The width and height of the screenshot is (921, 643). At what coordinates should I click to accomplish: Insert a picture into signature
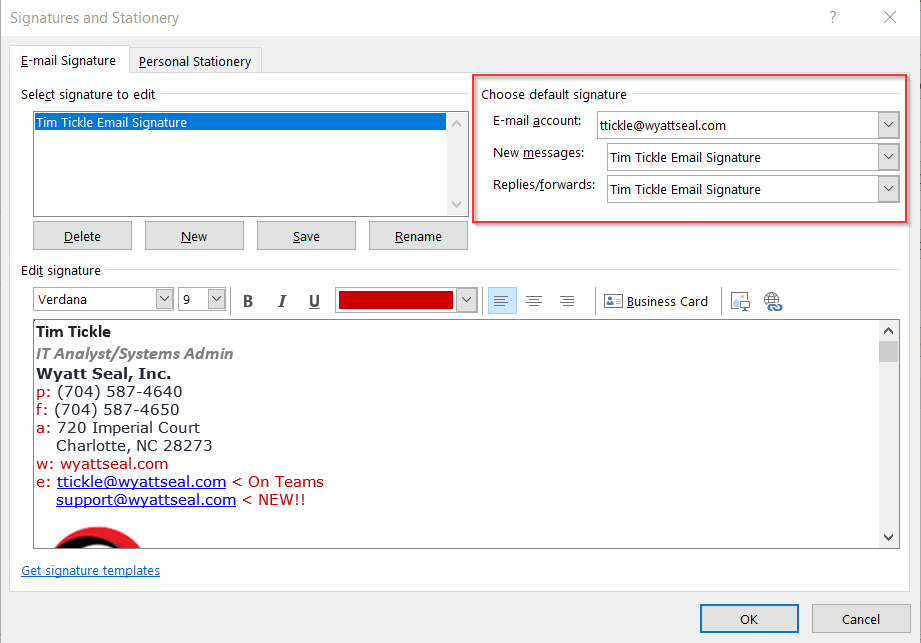(740, 301)
